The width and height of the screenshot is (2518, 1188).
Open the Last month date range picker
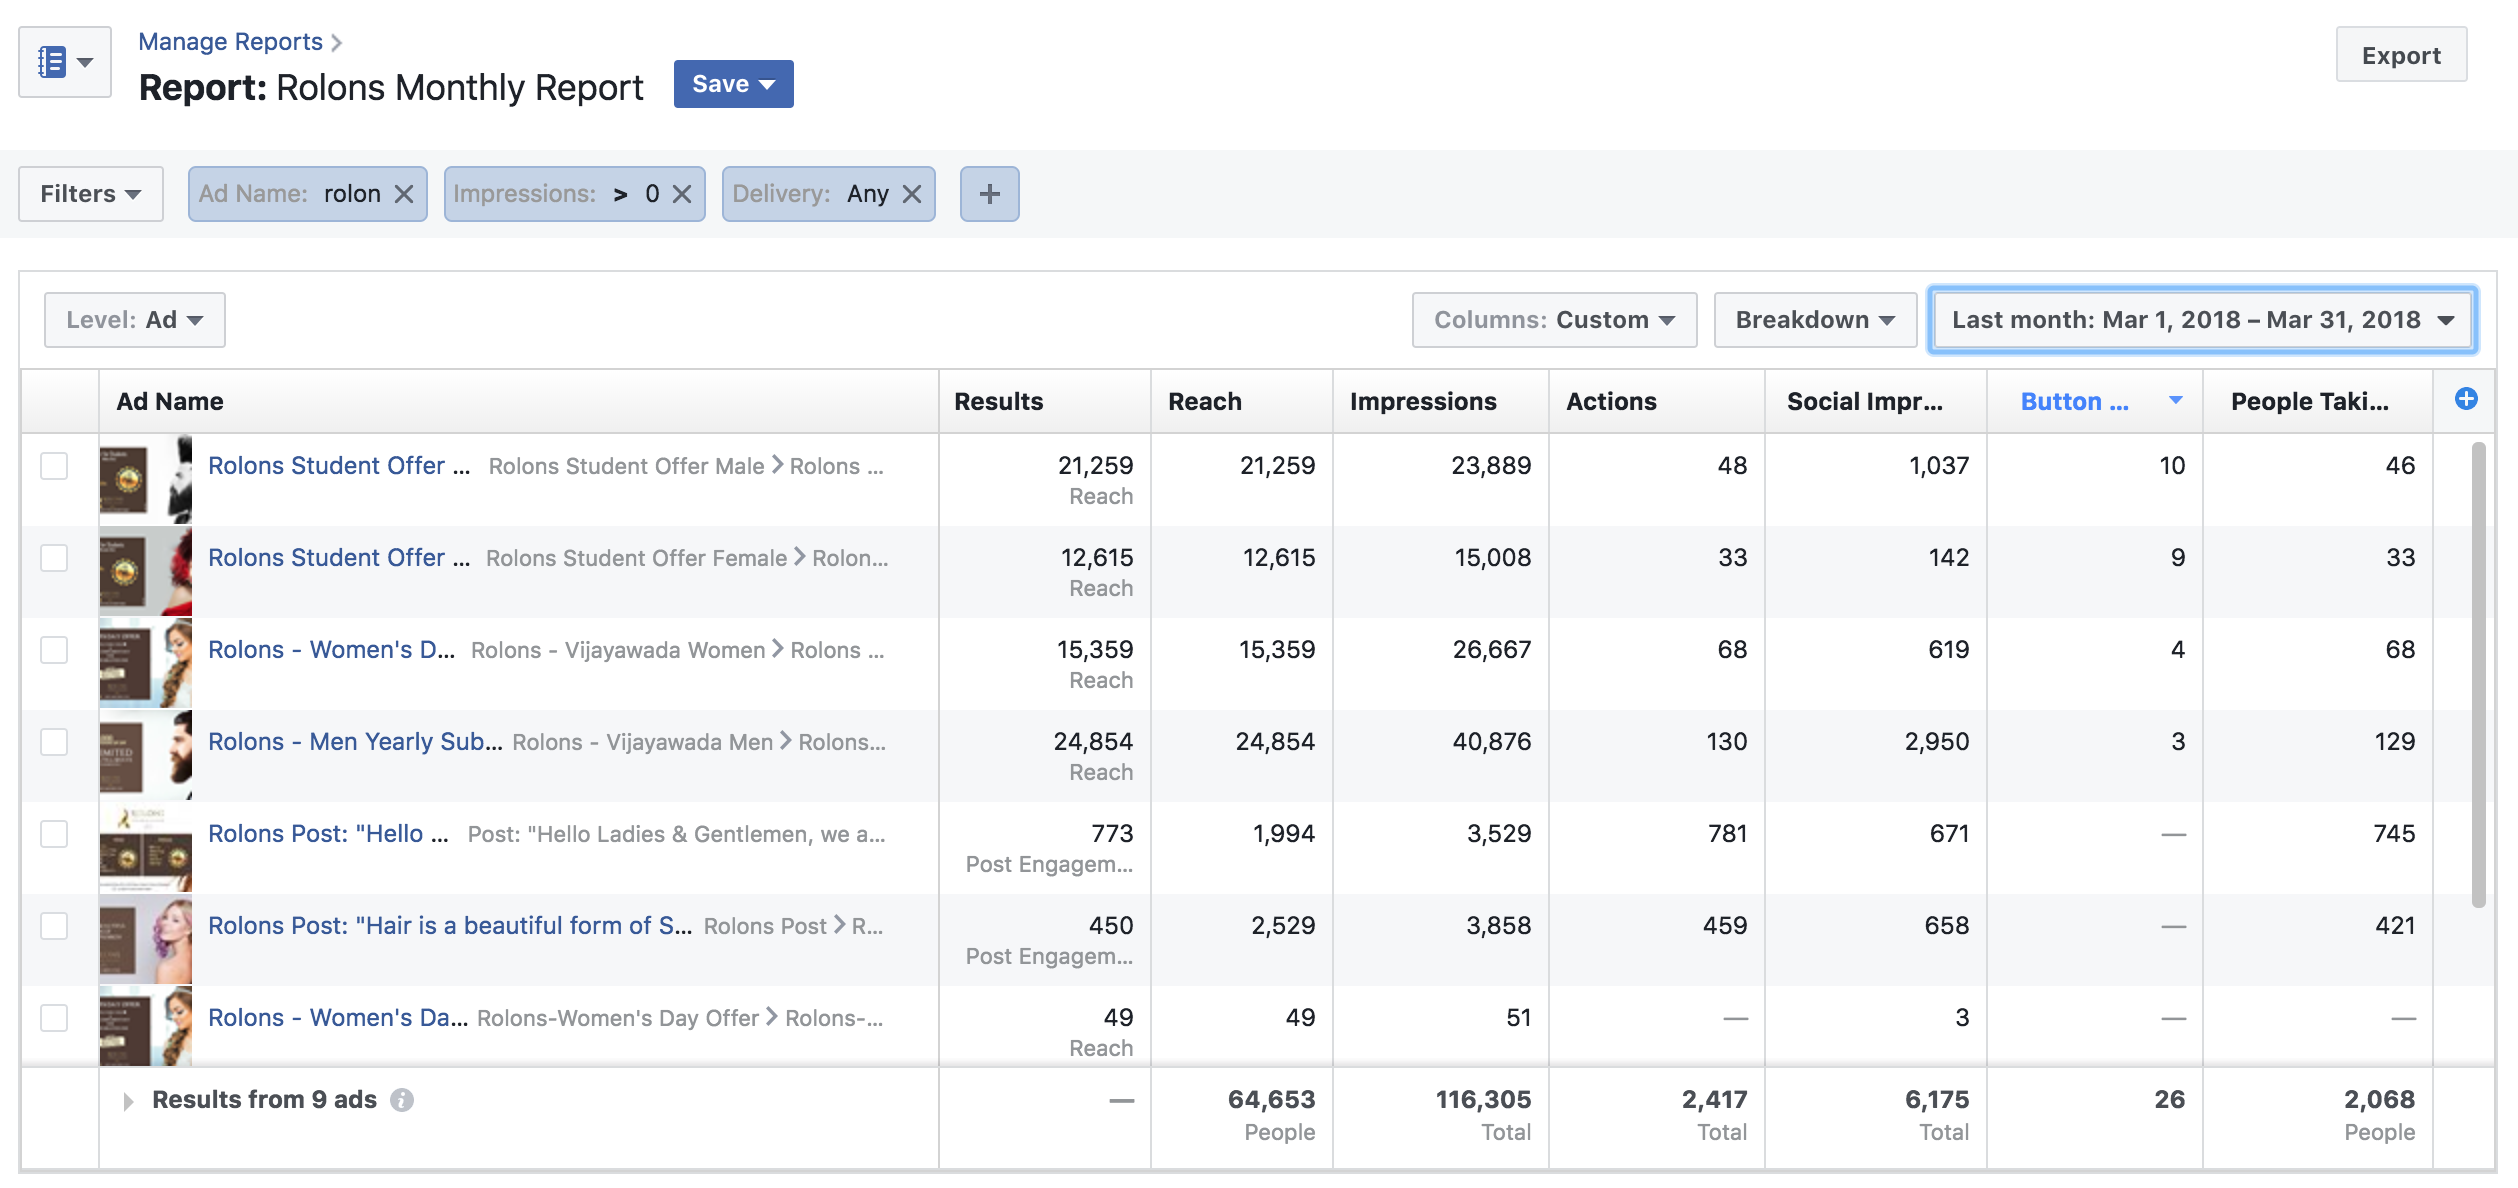coord(2202,320)
